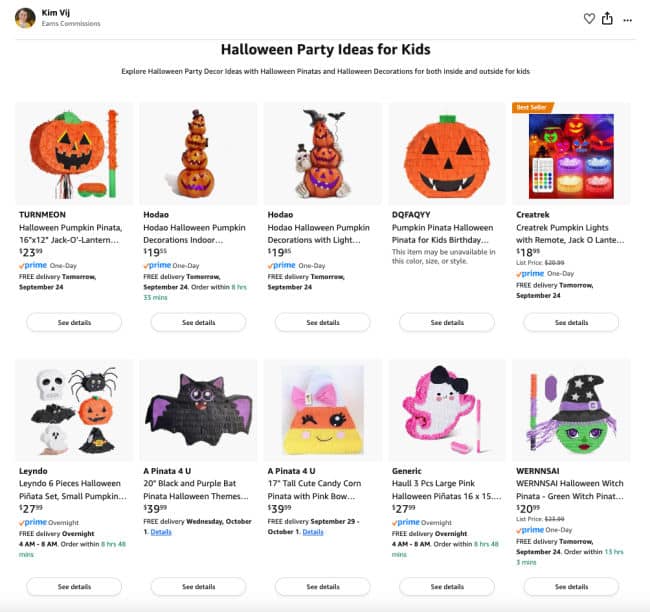Open green witch pinata image
Image resolution: width=650 pixels, height=612 pixels.
click(571, 410)
